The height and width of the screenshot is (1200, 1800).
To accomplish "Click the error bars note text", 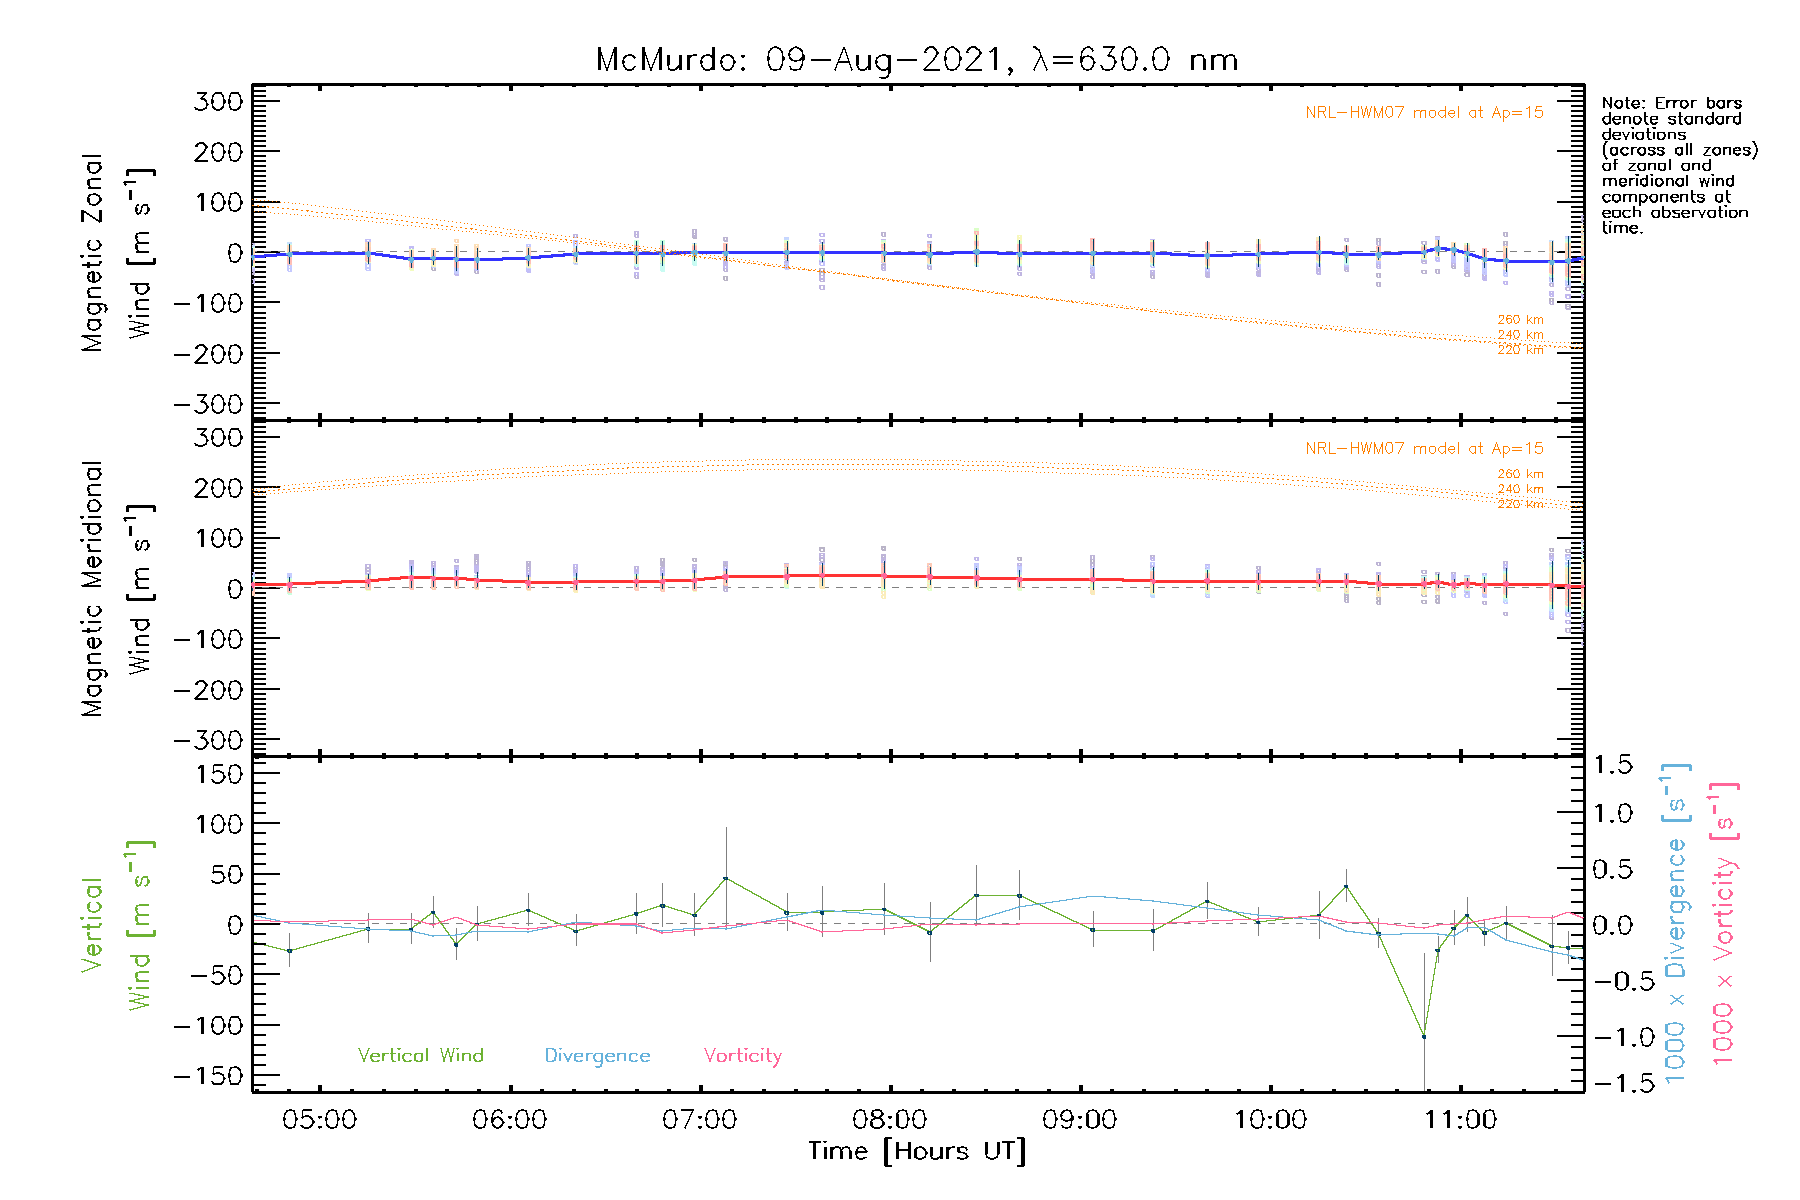I will coord(1678,165).
